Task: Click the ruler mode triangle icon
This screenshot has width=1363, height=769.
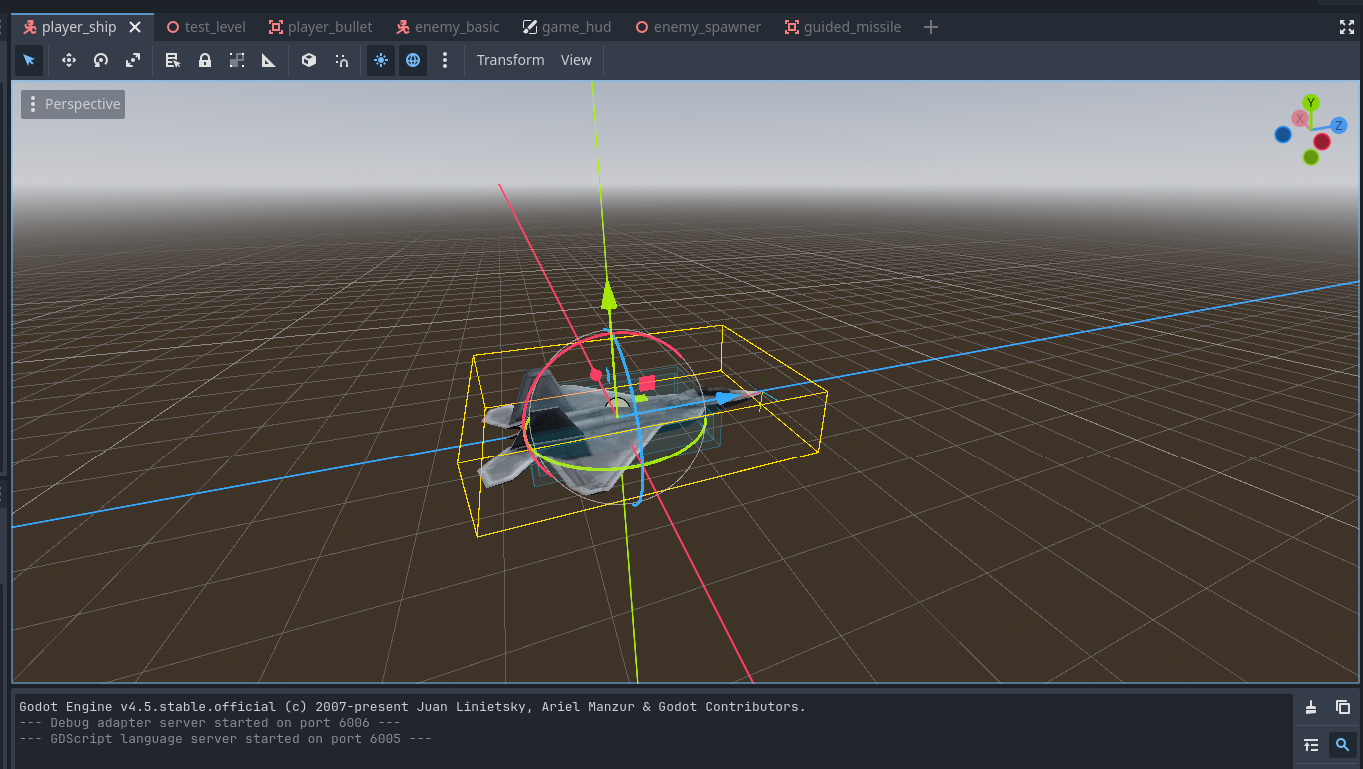Action: pyautogui.click(x=269, y=60)
